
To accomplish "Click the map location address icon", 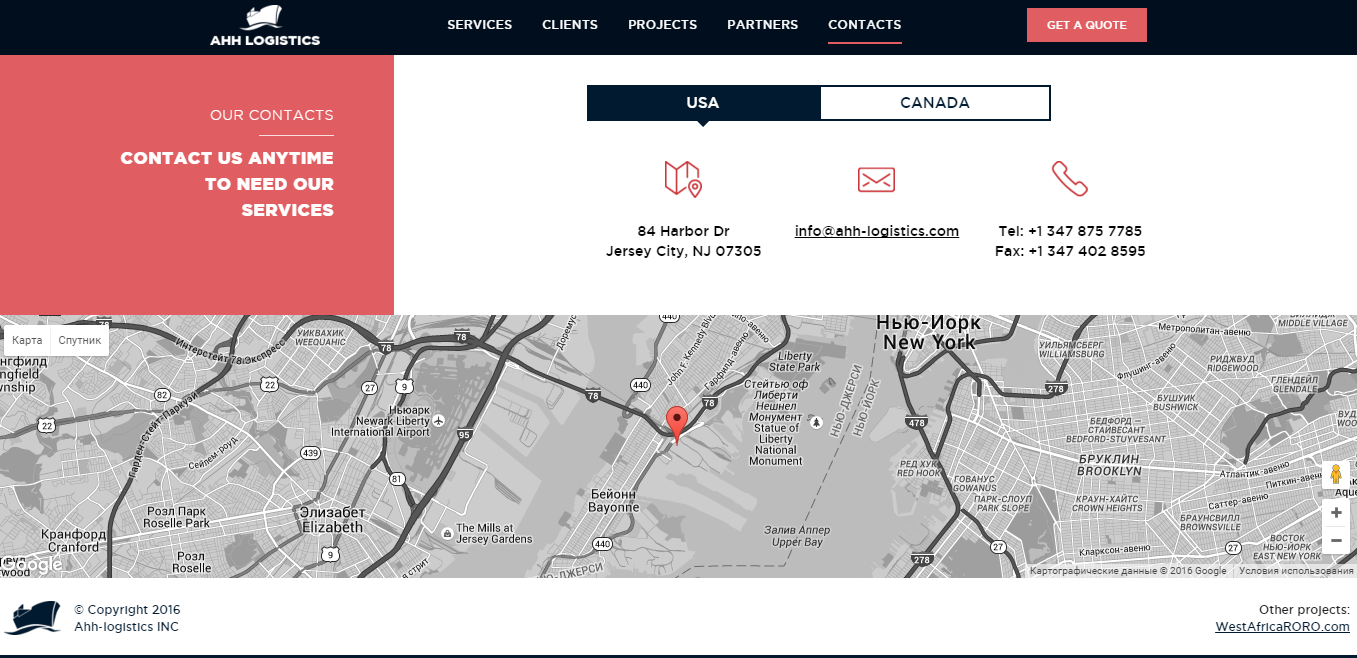I will 683,179.
